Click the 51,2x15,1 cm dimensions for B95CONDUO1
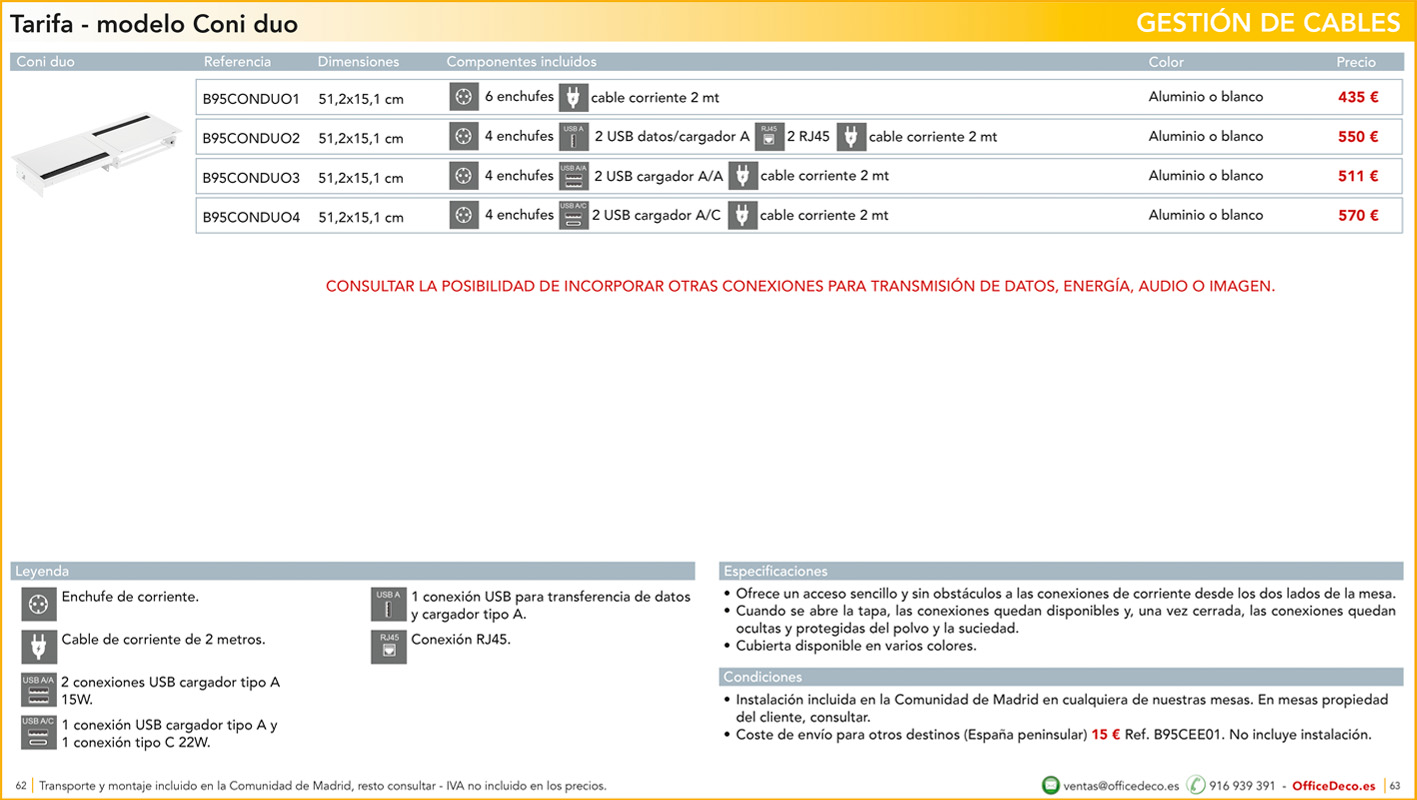The image size is (1417, 800). (x=361, y=99)
